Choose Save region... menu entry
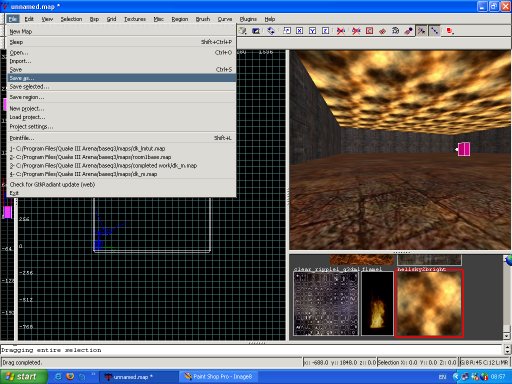Image resolution: width=512 pixels, height=384 pixels. 121,97
